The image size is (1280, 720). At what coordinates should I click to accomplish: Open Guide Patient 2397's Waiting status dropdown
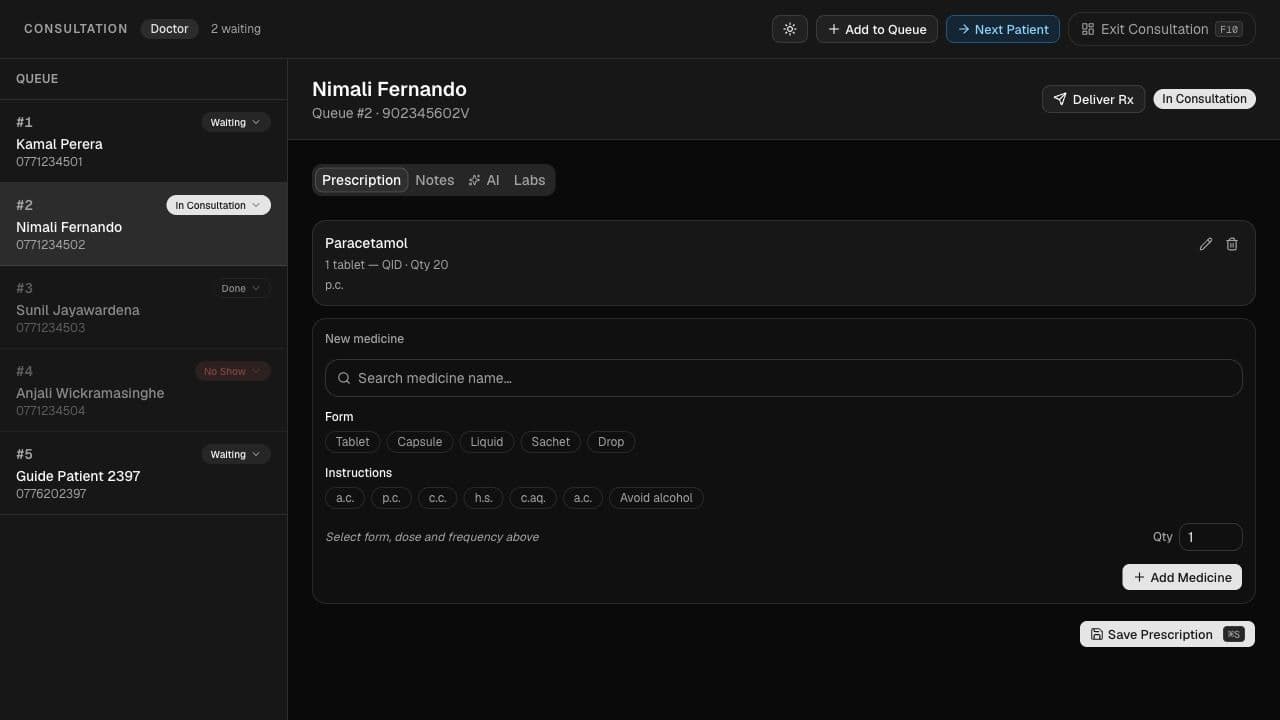(x=236, y=454)
